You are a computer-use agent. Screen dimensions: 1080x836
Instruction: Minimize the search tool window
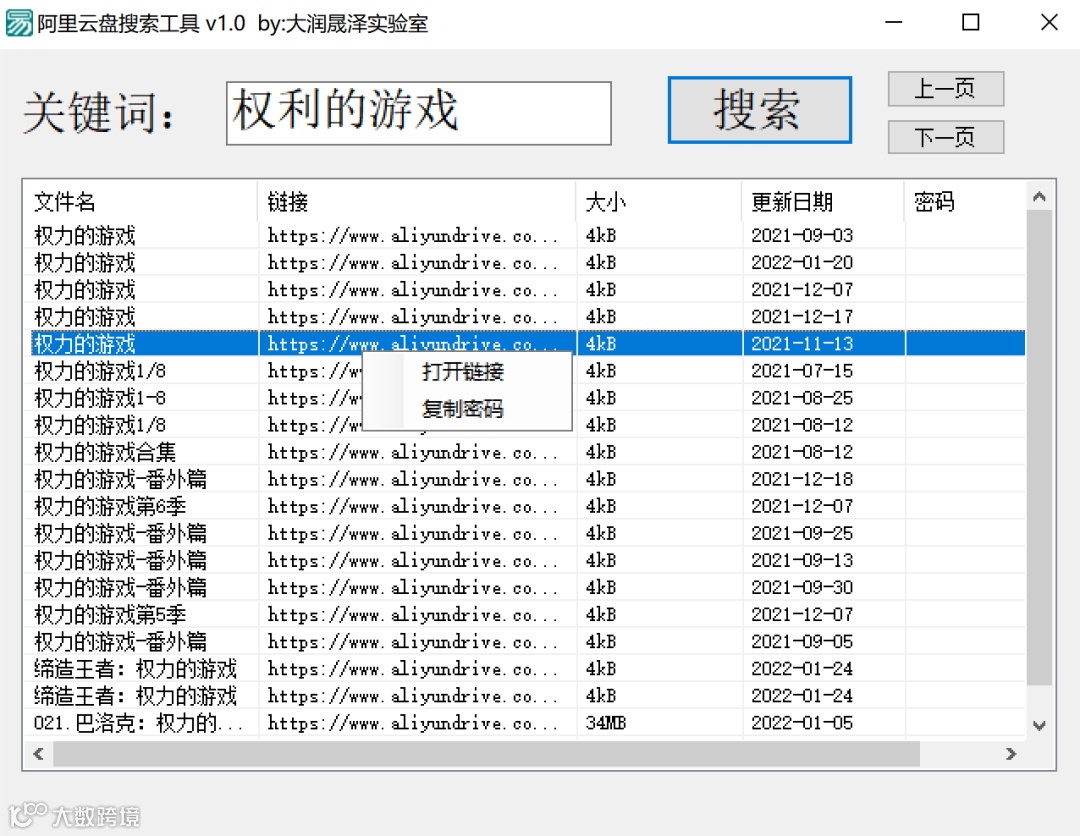coord(894,23)
